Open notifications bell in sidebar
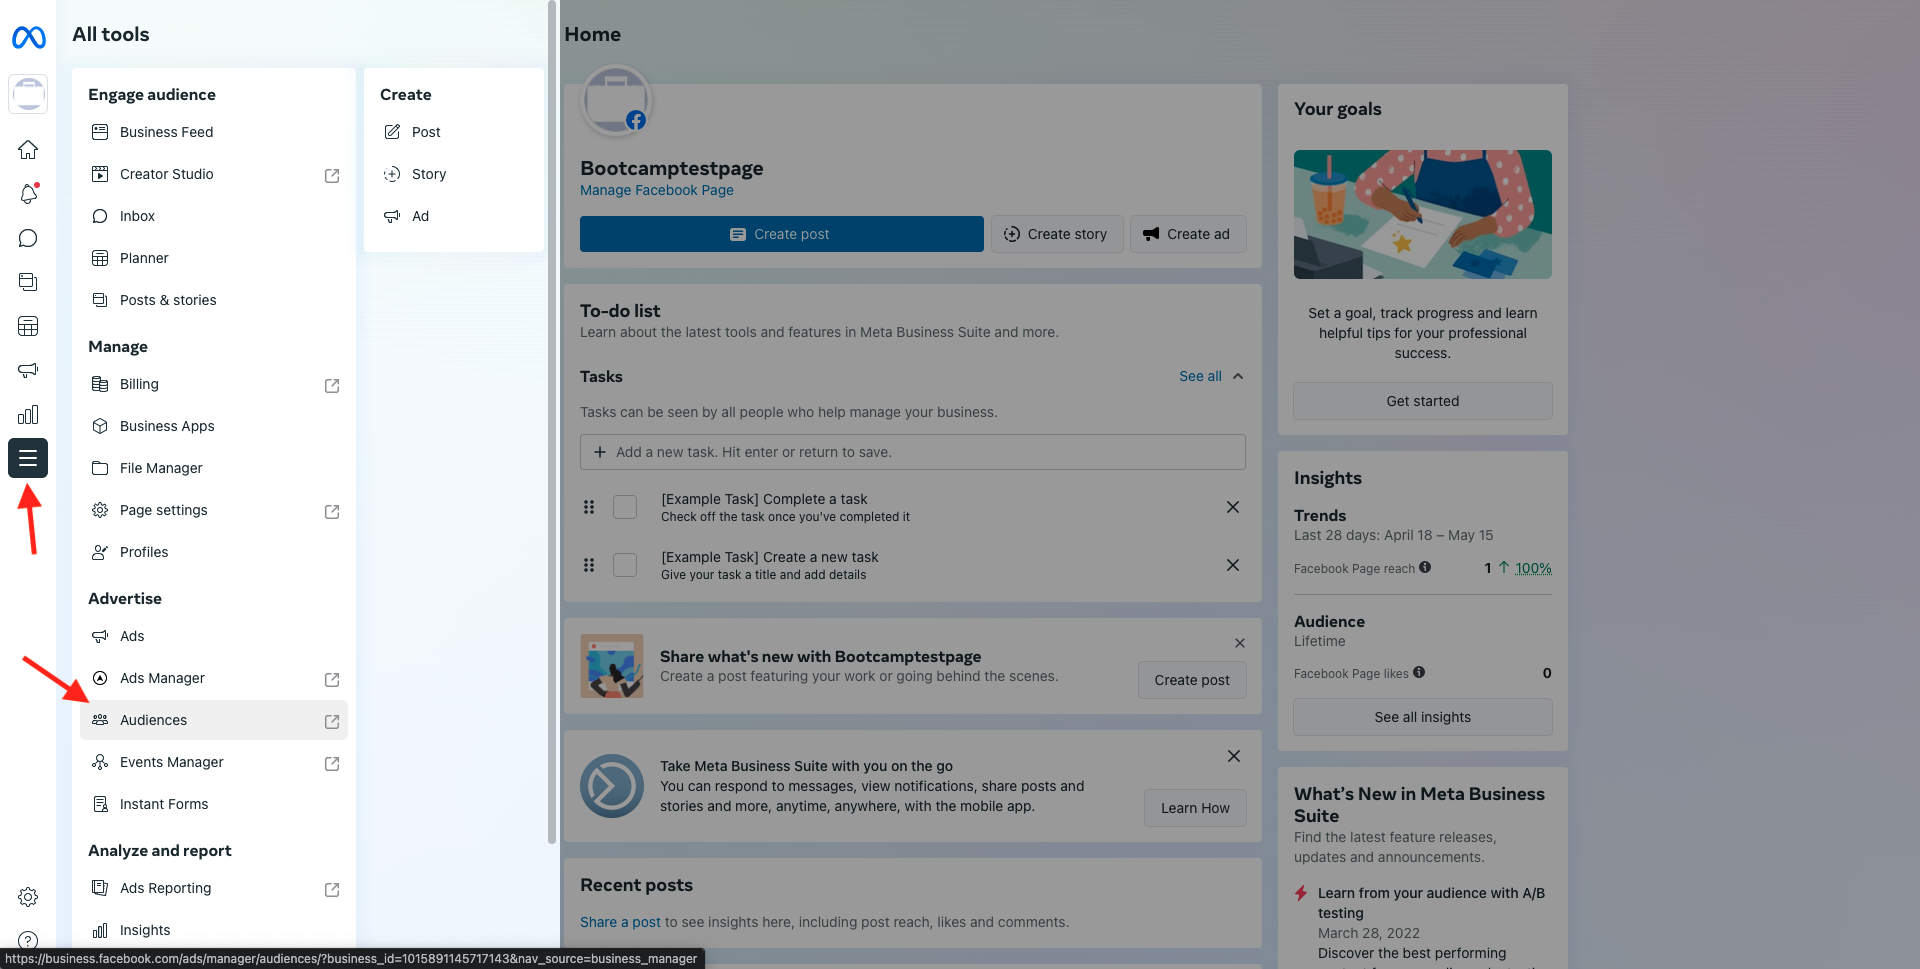This screenshot has height=969, width=1920. pyautogui.click(x=28, y=194)
